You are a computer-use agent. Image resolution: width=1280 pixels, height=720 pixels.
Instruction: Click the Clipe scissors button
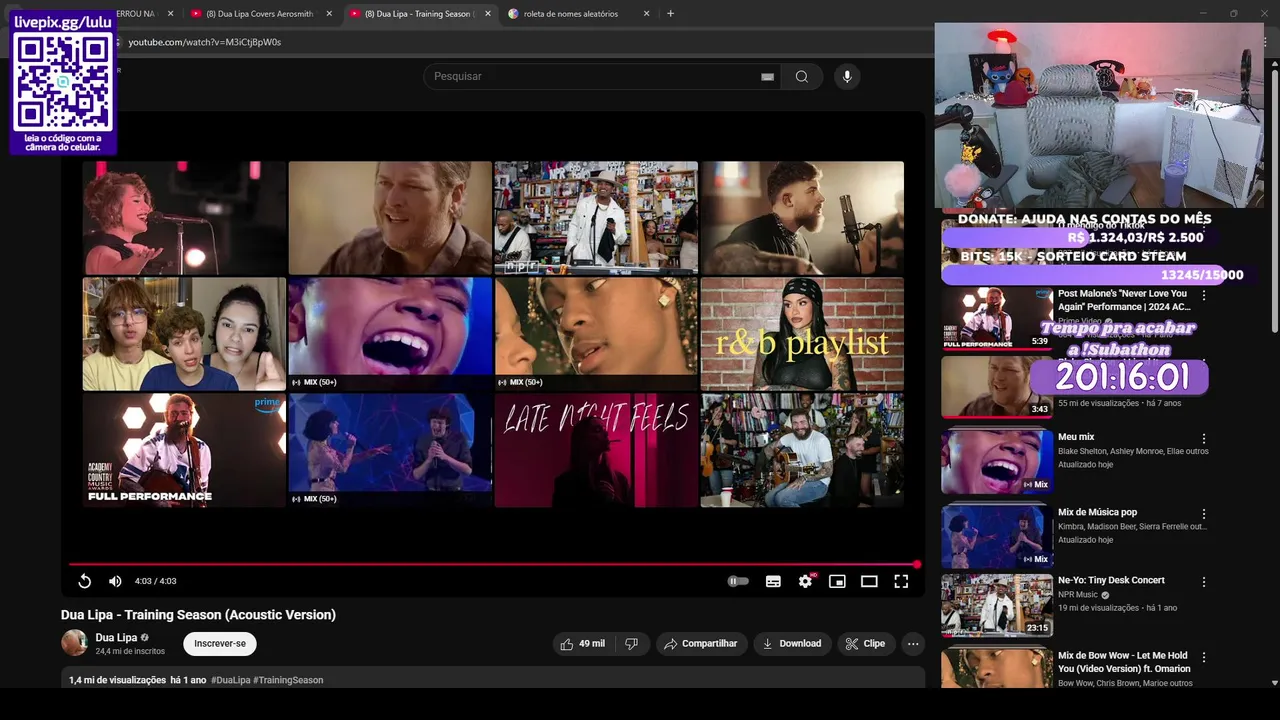865,644
